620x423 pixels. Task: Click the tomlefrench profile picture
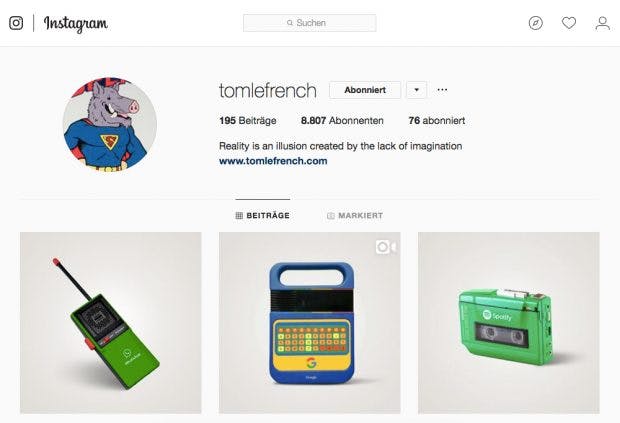click(x=110, y=124)
